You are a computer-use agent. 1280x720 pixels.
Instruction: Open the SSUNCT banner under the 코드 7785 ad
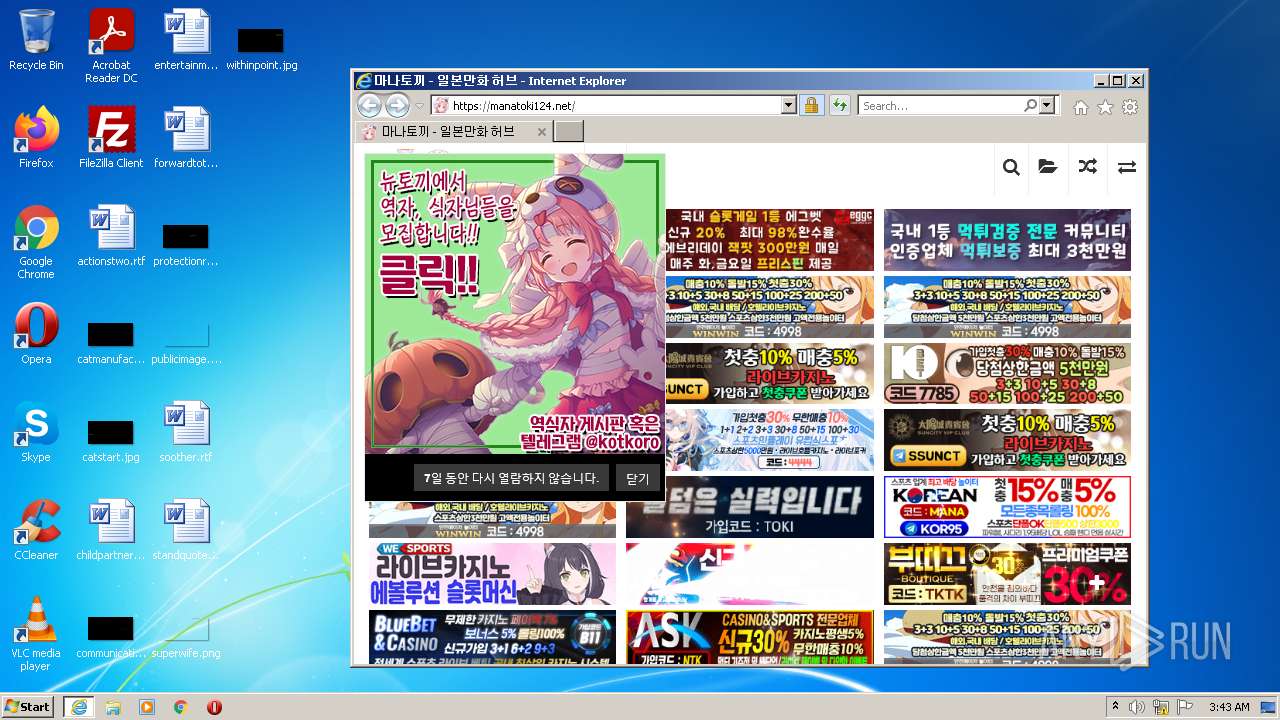[1007, 440]
